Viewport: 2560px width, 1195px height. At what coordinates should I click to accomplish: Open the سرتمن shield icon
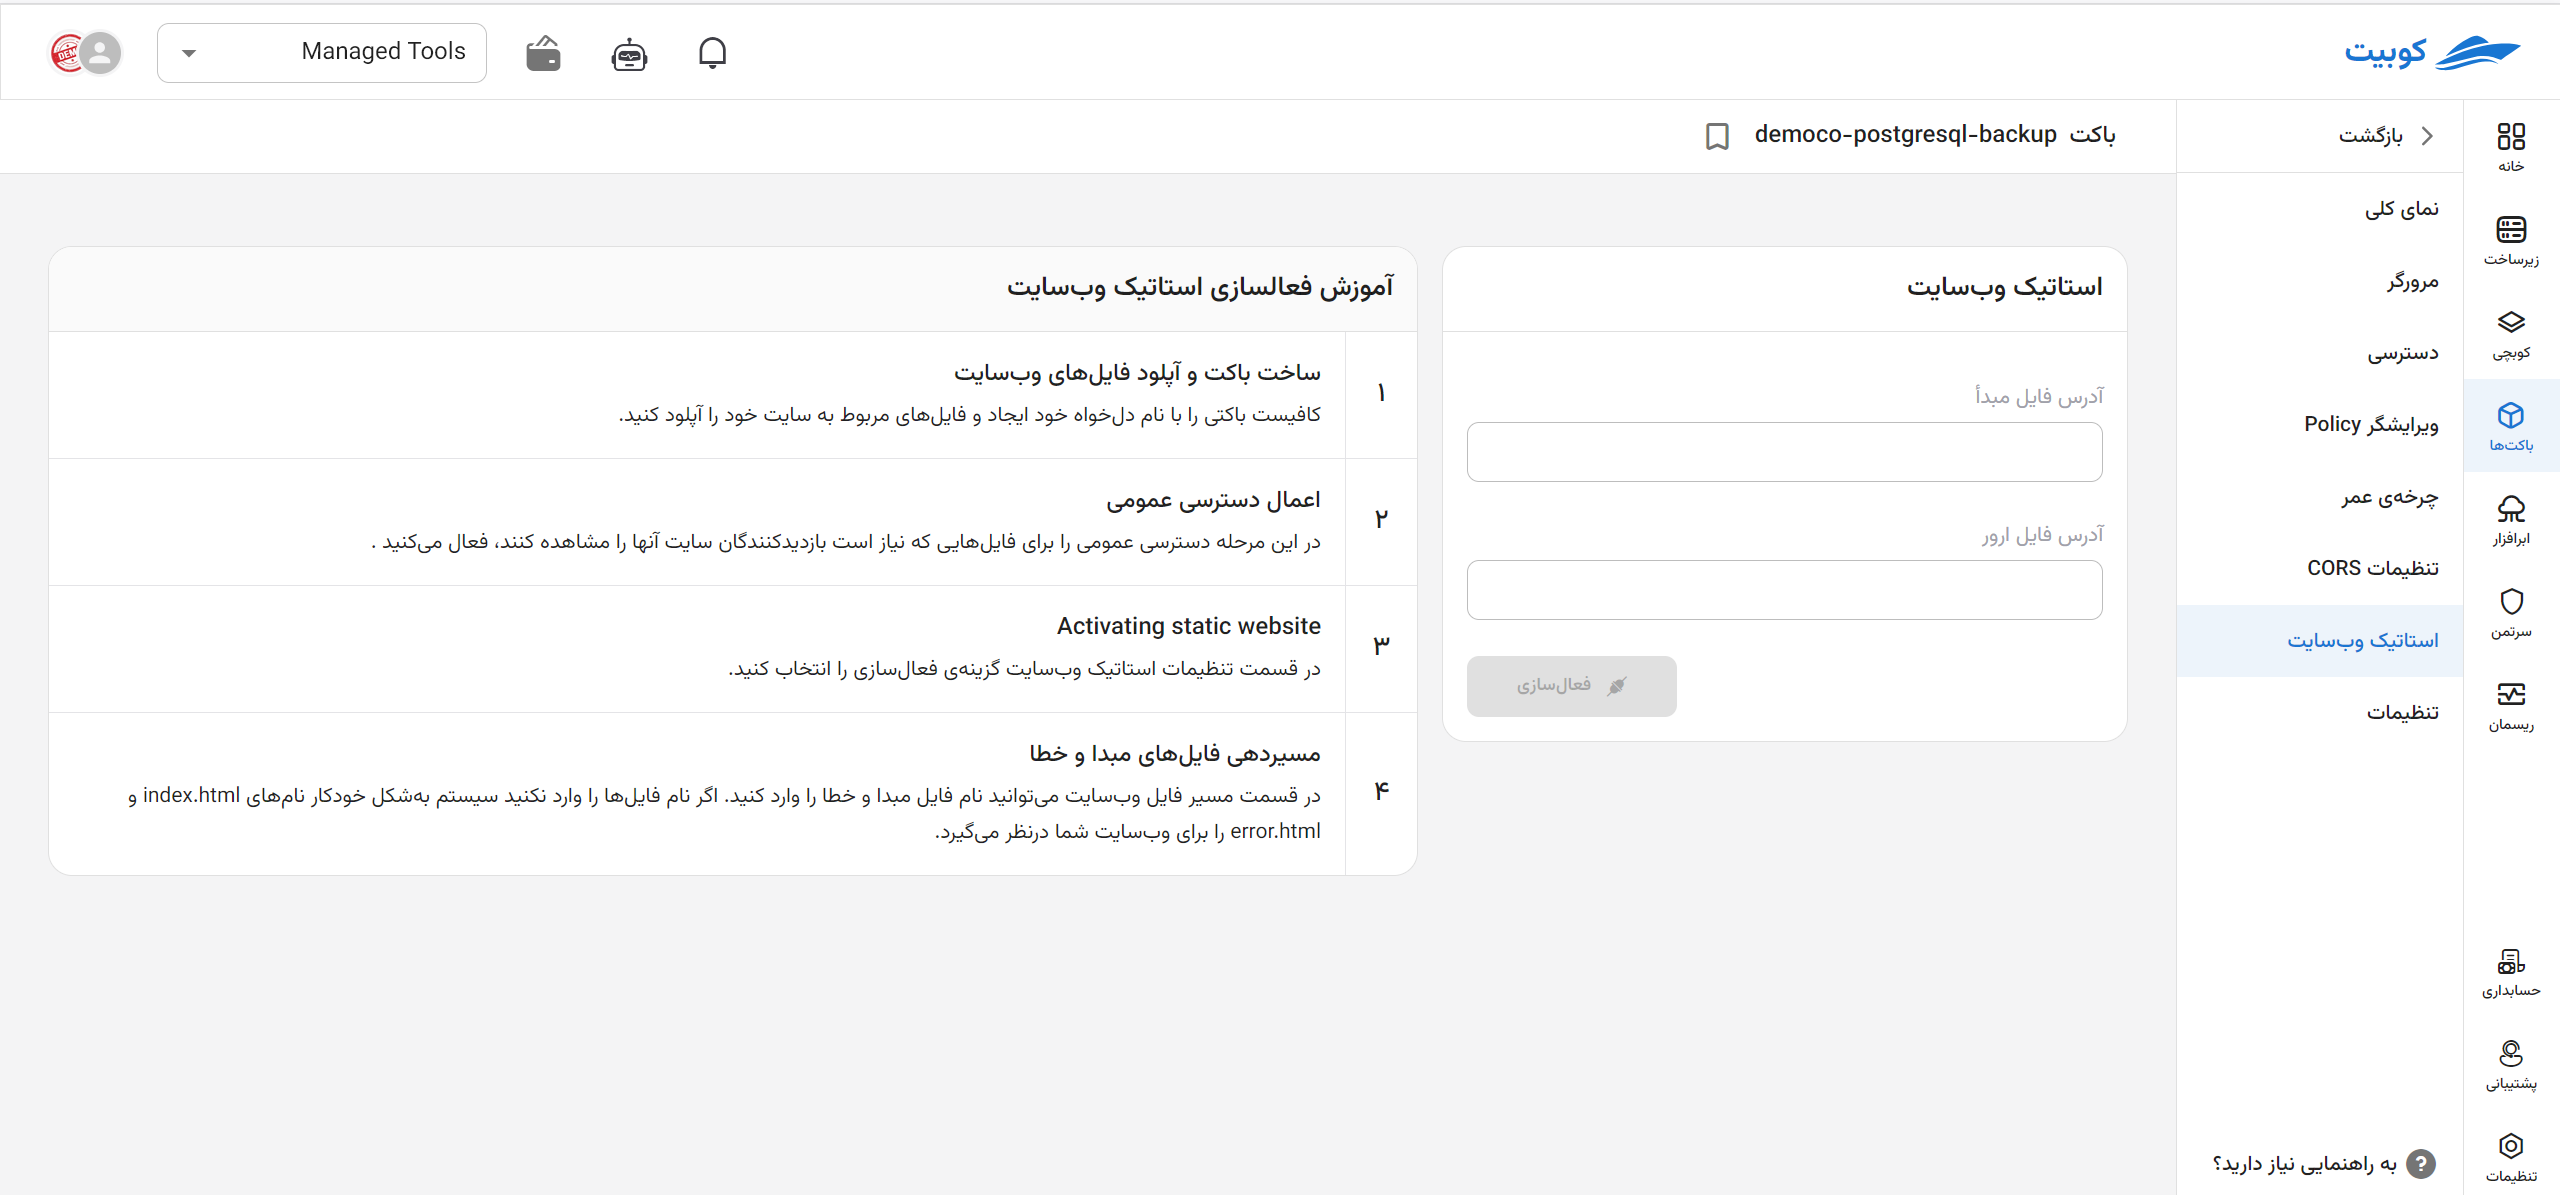coord(2511,612)
